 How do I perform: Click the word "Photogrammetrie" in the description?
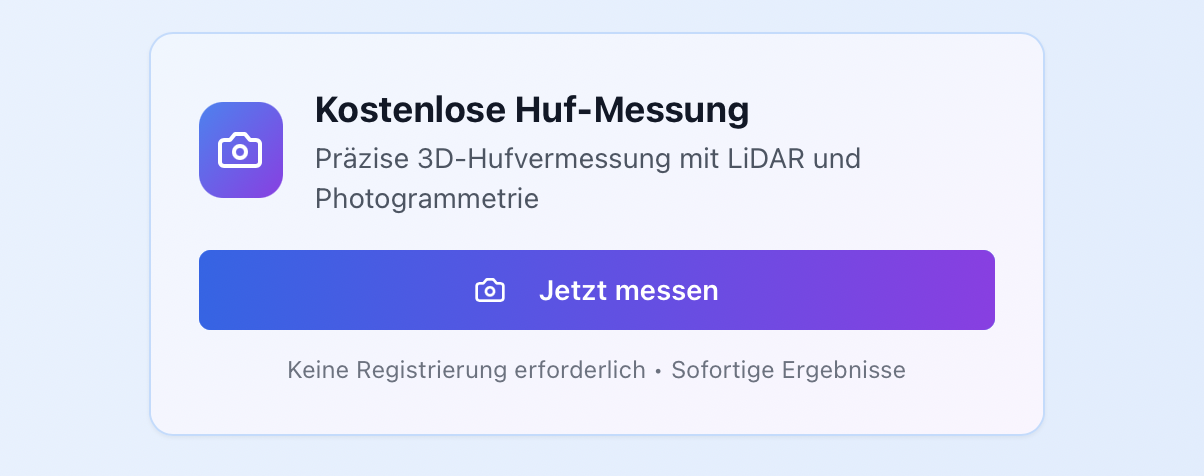point(427,199)
